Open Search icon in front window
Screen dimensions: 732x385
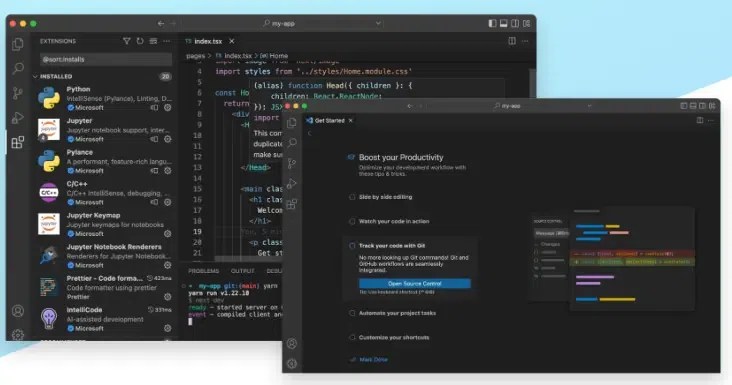[x=292, y=142]
